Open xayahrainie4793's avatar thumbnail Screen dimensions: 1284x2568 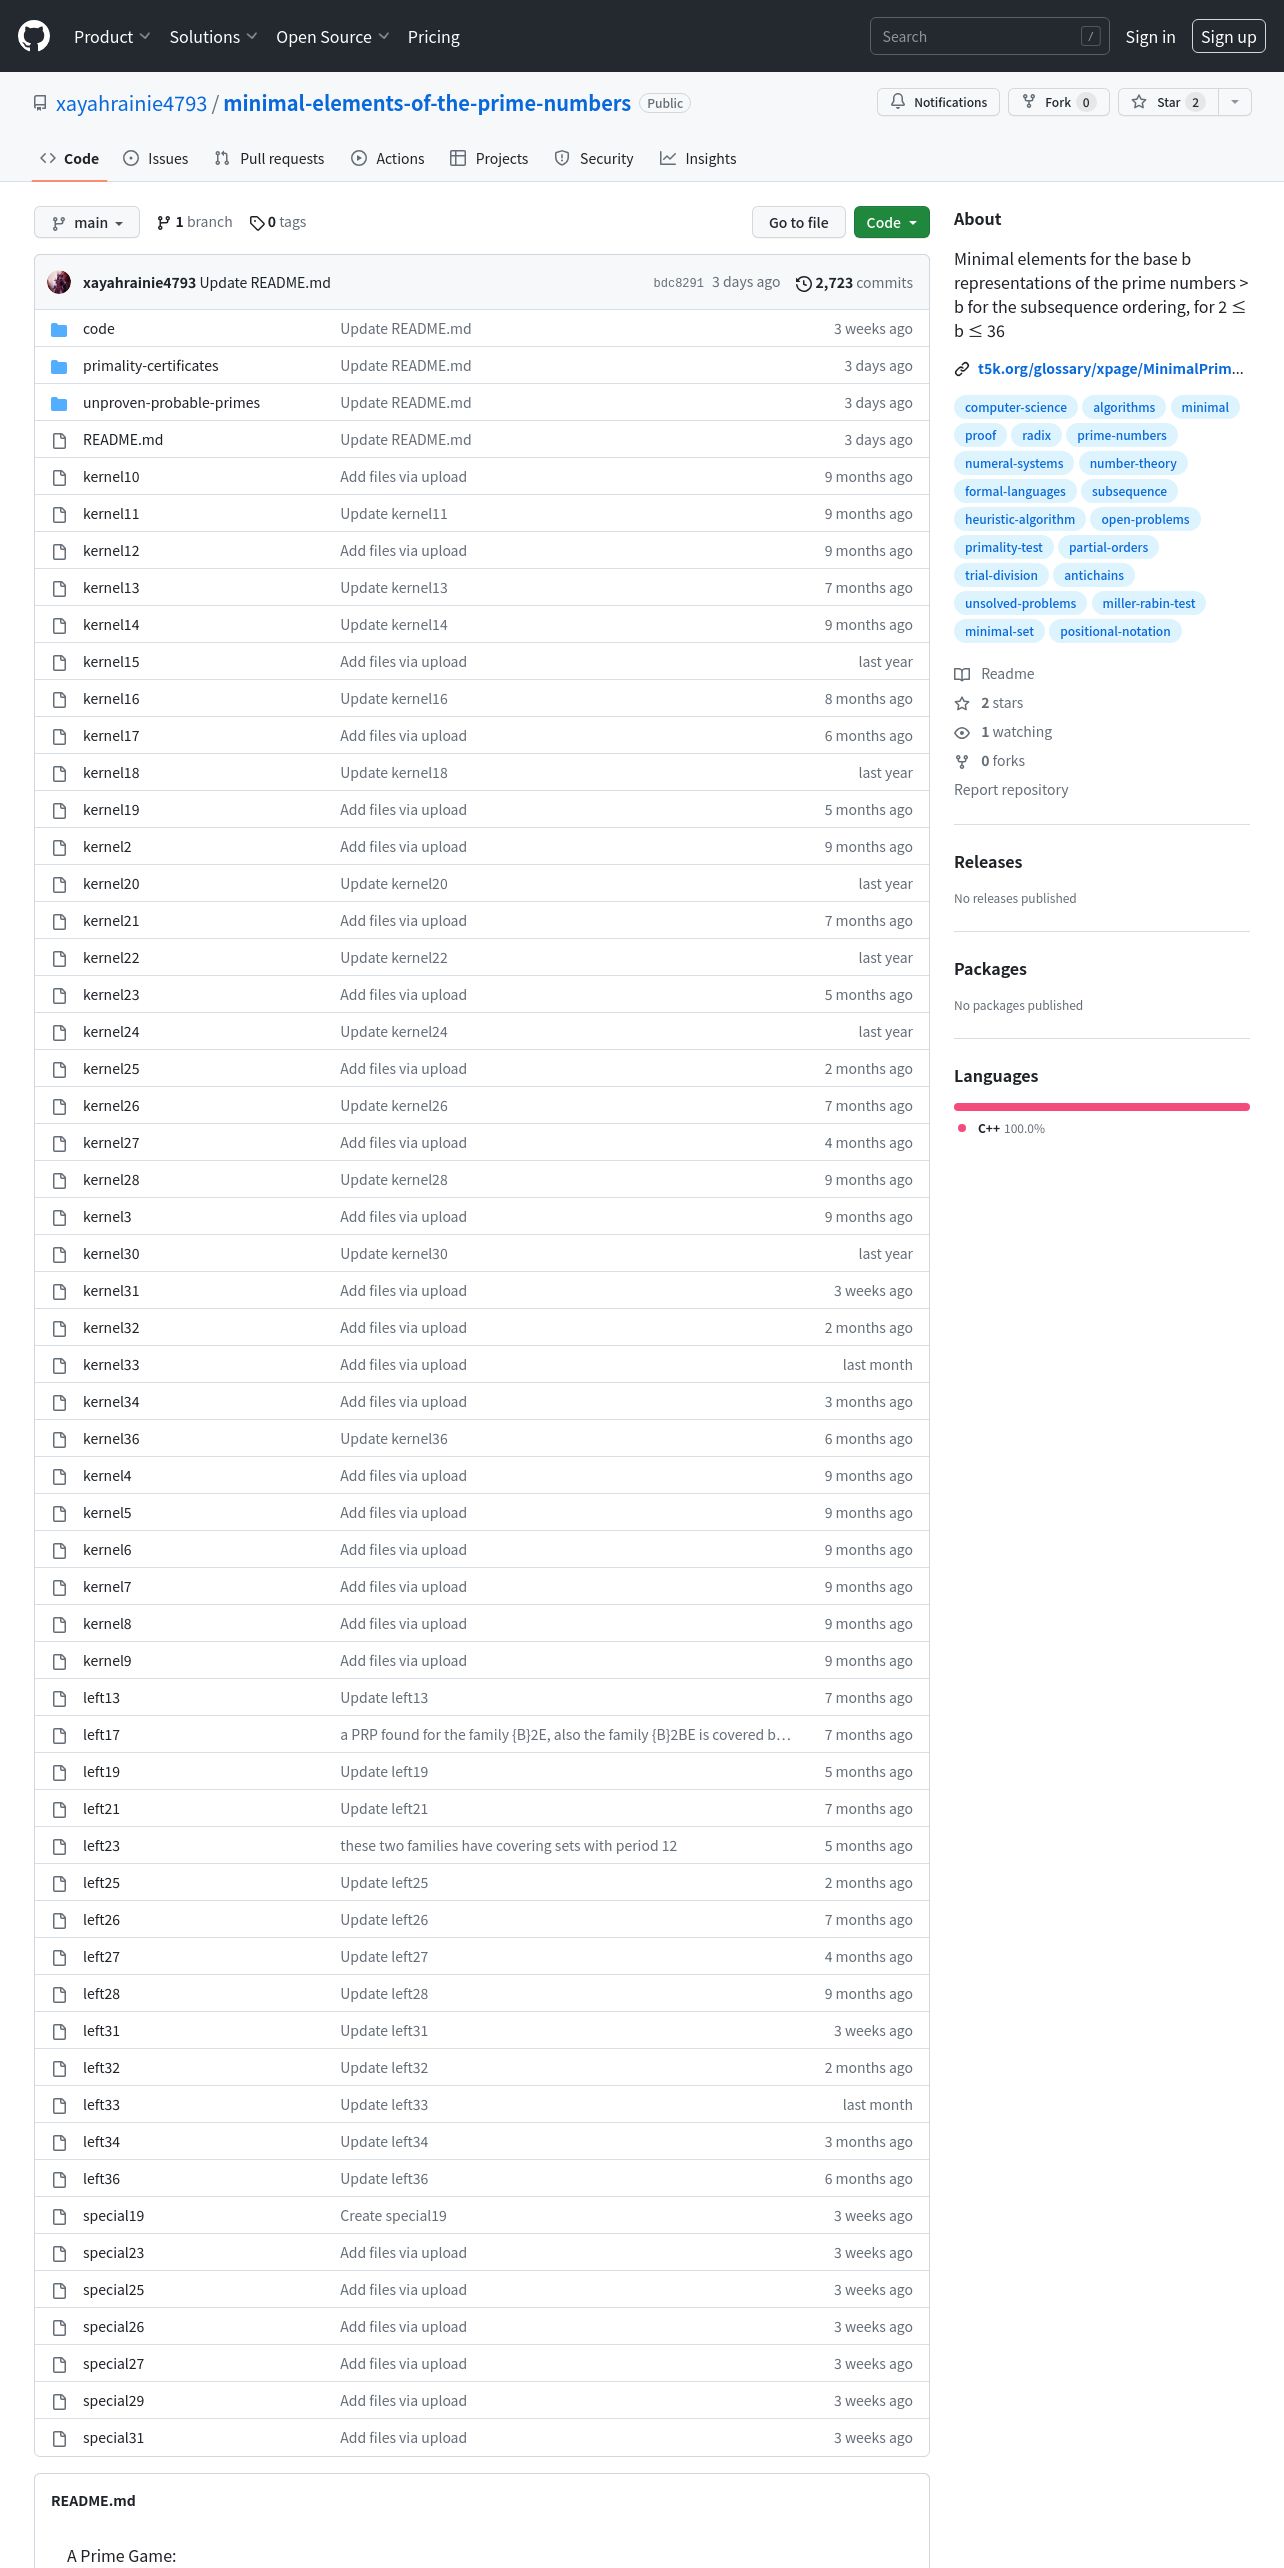[59, 282]
